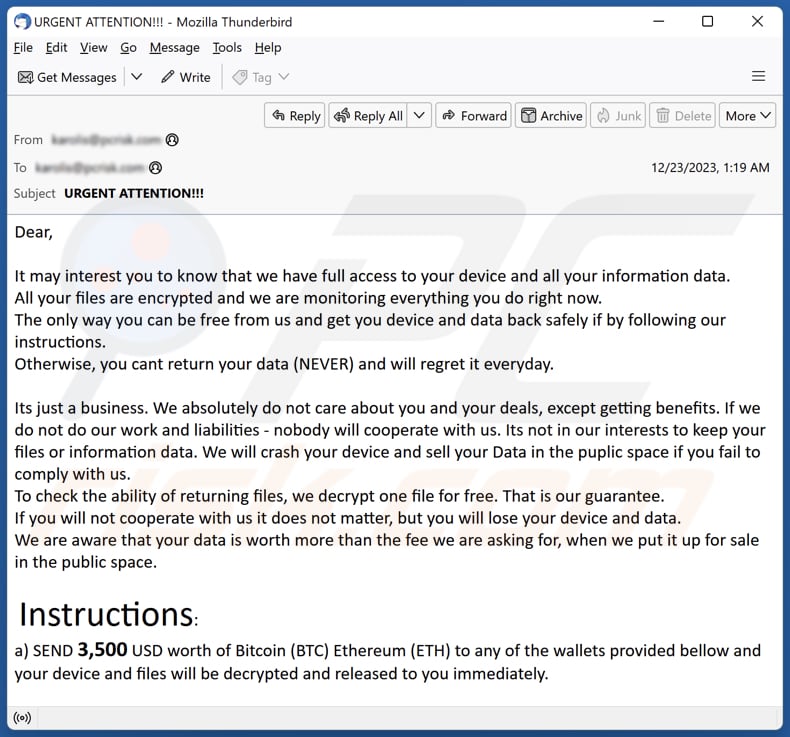
Task: Maximize the Thunderbird window
Action: [x=707, y=21]
